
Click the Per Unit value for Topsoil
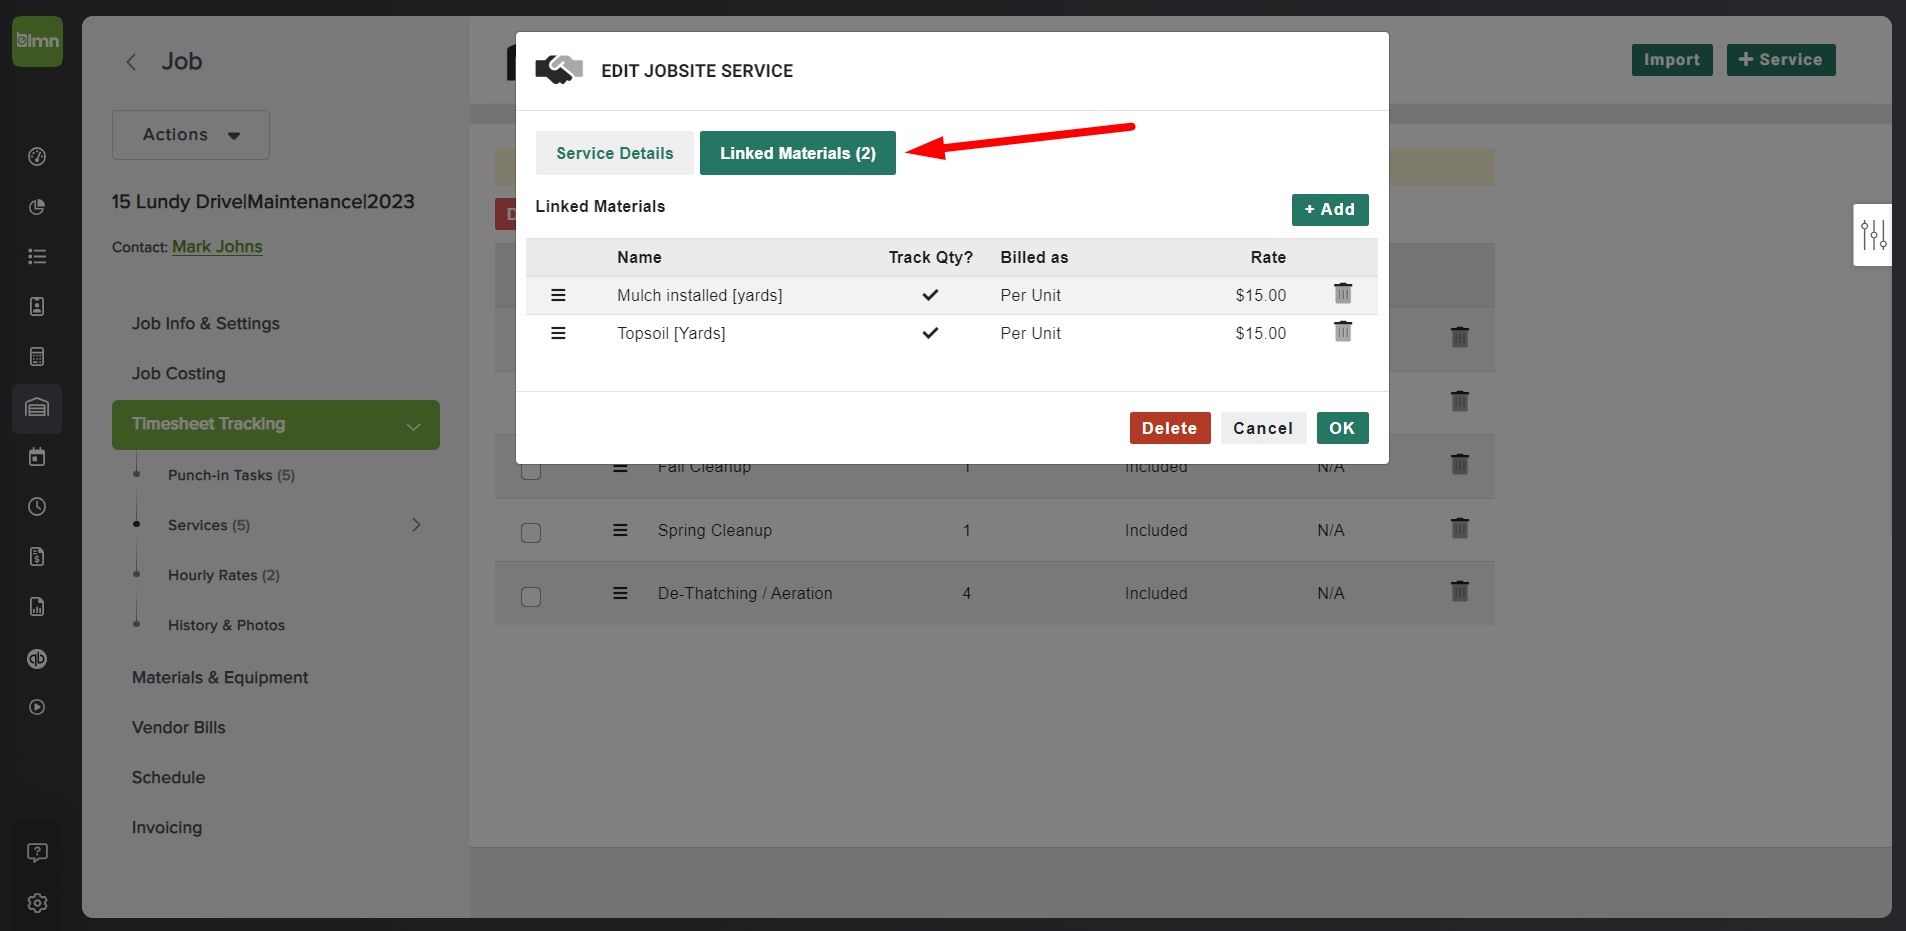tap(1031, 333)
